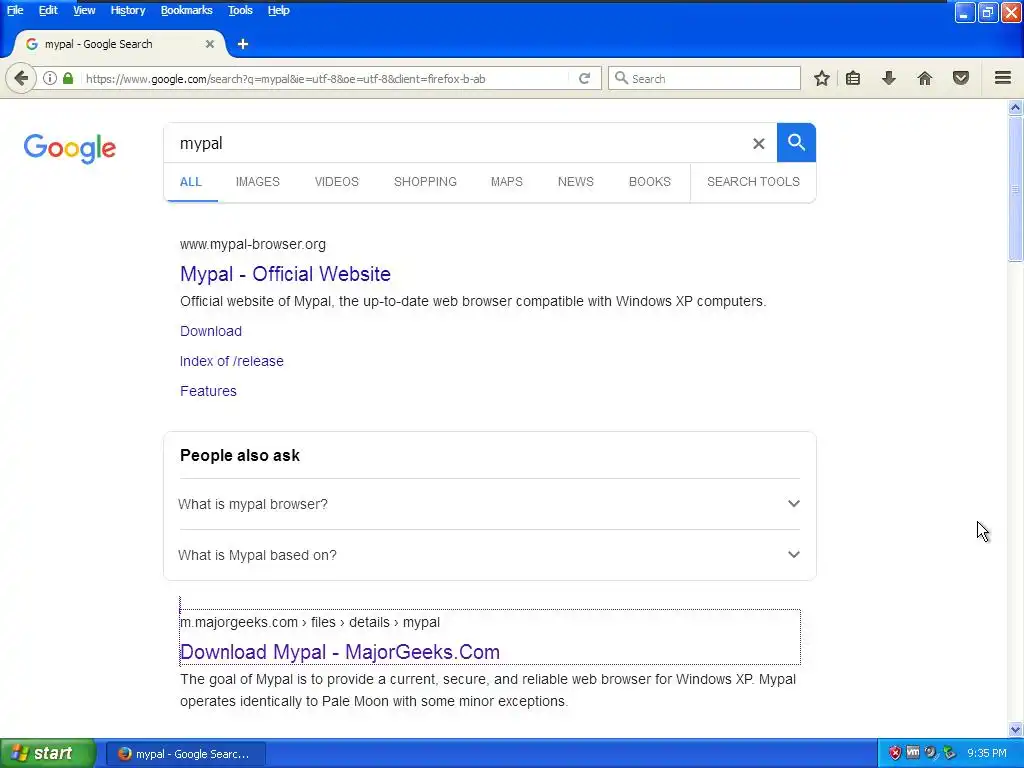This screenshot has height=768, width=1024.
Task: Open a new tab with the plus icon
Action: pyautogui.click(x=243, y=44)
